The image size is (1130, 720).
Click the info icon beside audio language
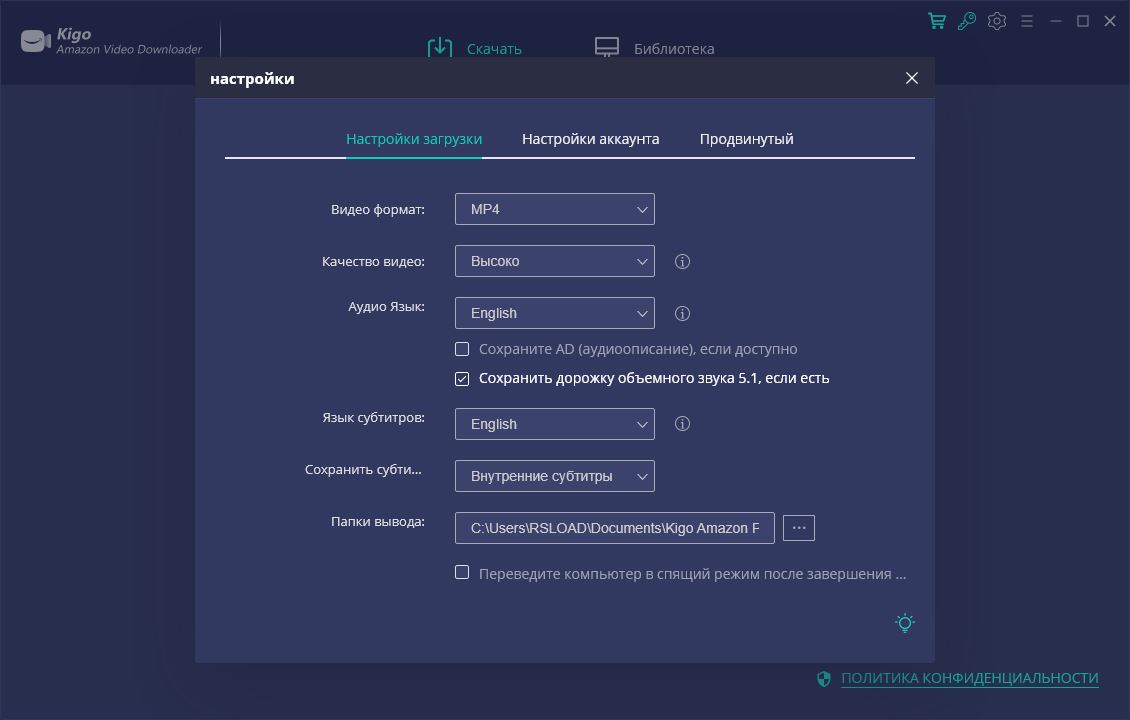pos(682,313)
